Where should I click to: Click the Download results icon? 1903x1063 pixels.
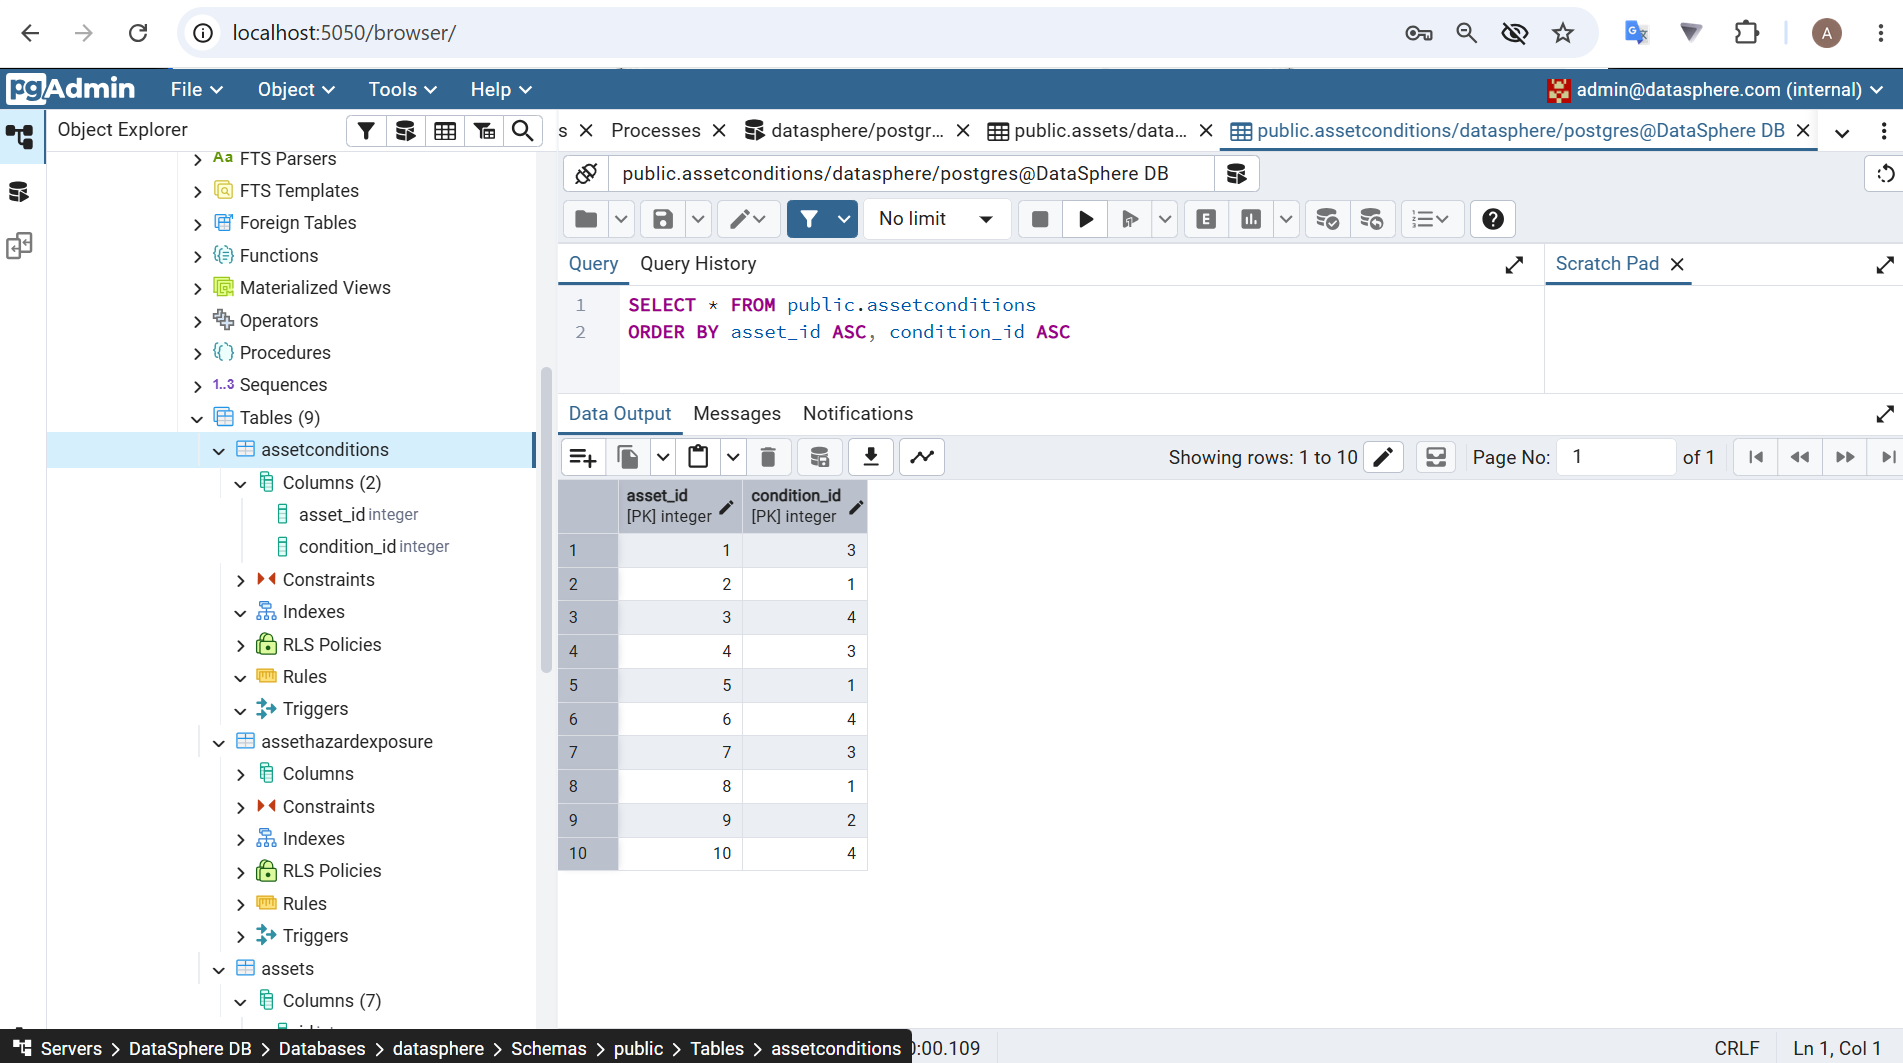pos(871,457)
